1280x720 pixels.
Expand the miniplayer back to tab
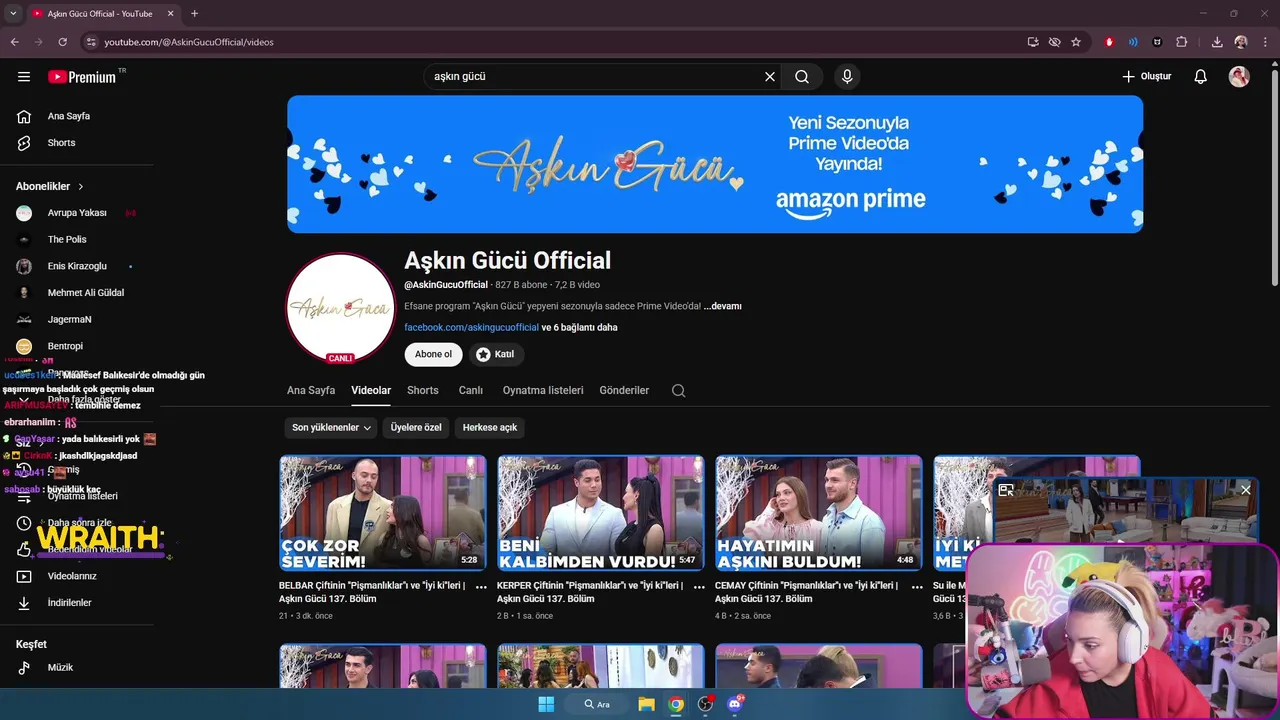click(1006, 490)
